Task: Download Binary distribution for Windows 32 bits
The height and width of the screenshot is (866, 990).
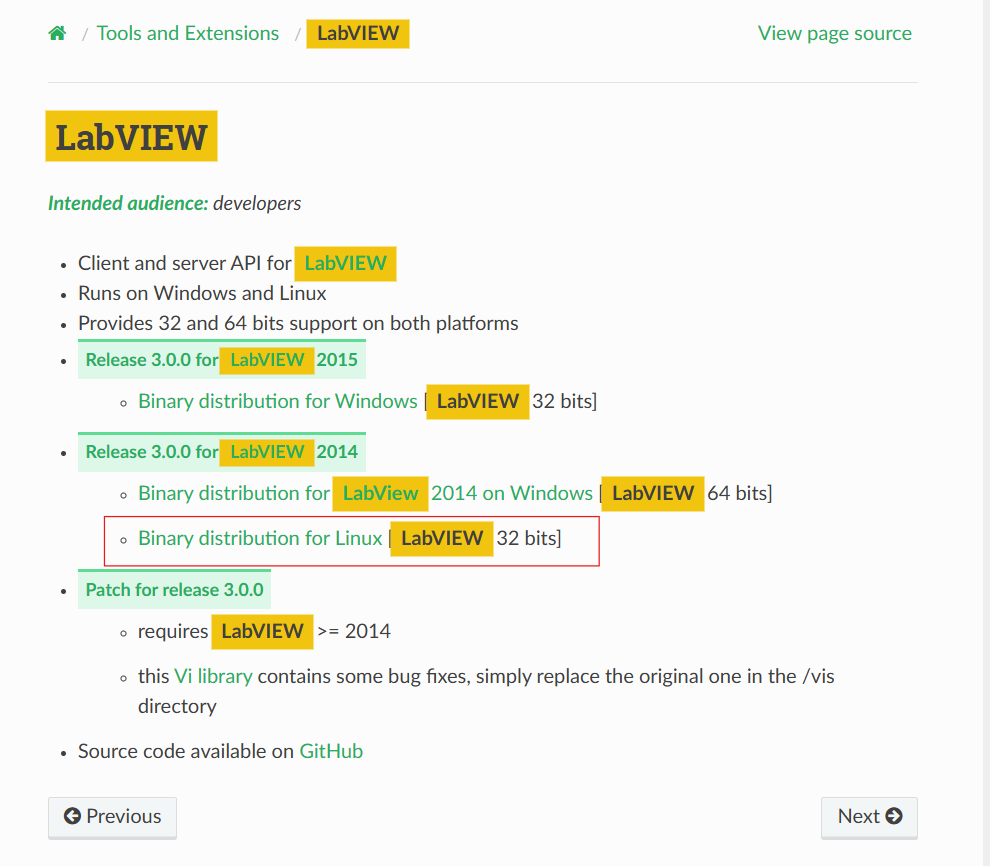Action: point(278,401)
